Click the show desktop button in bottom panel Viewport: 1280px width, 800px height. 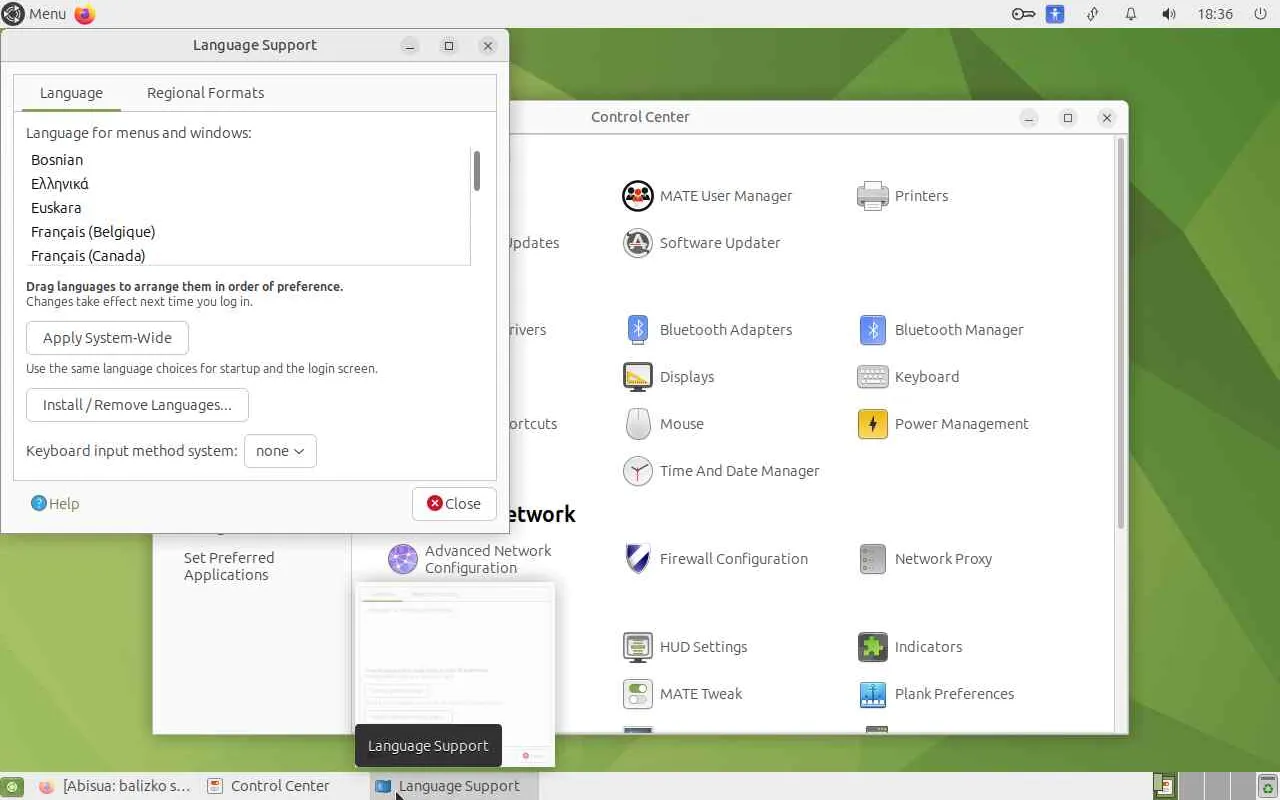[x=11, y=786]
